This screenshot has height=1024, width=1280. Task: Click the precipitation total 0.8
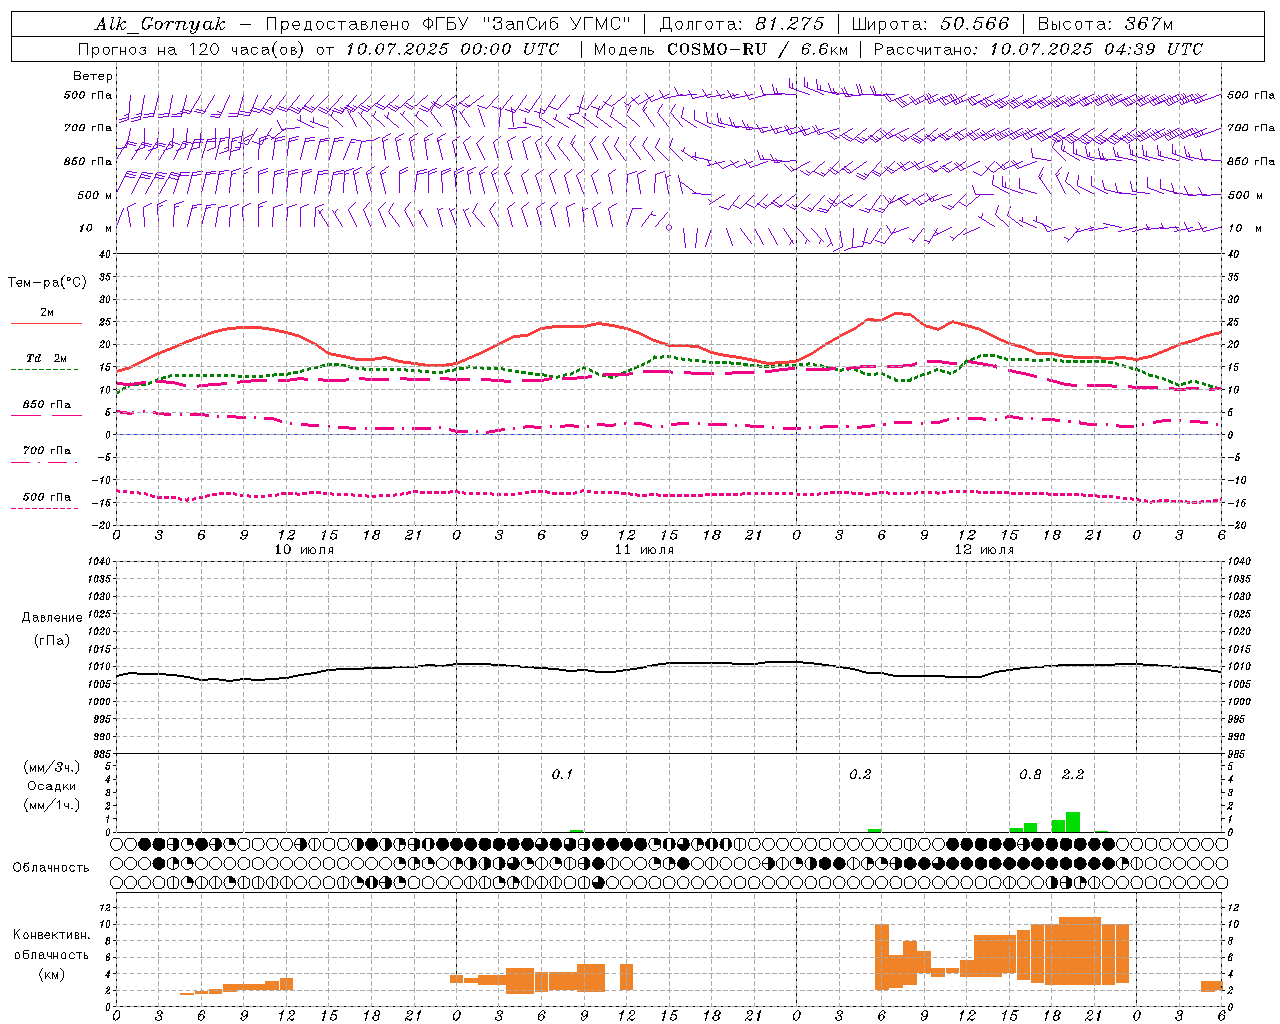pyautogui.click(x=1030, y=775)
